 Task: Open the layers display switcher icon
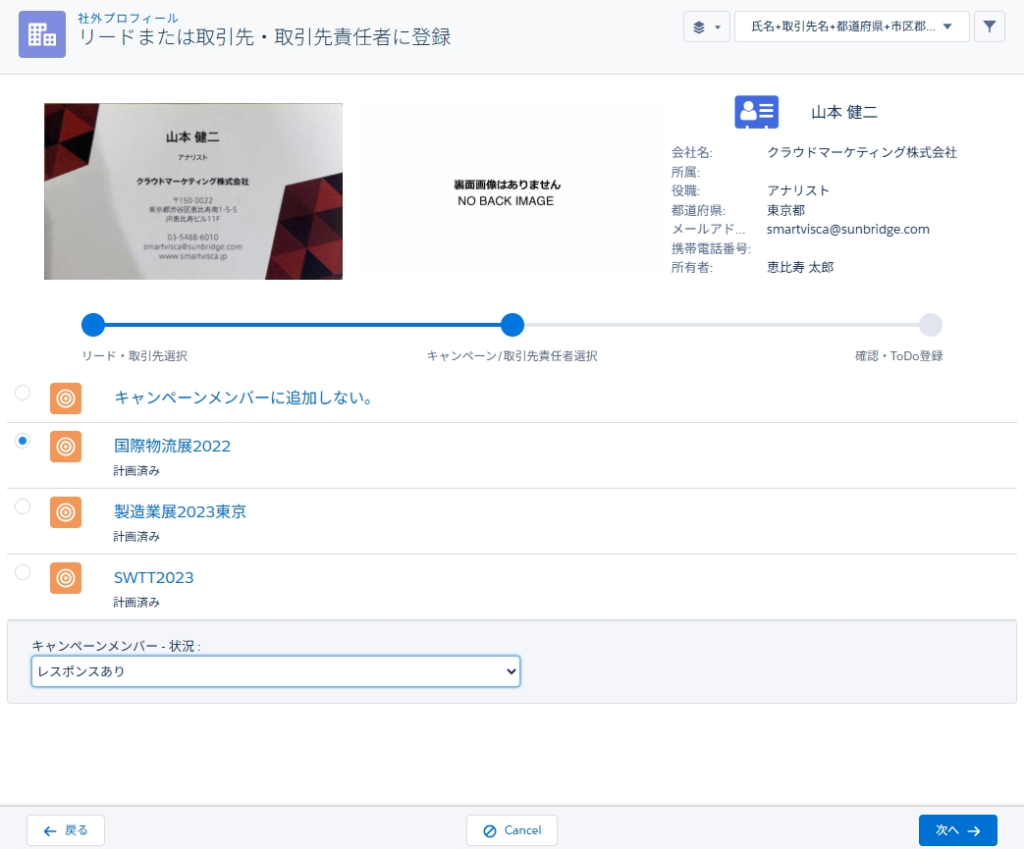[706, 27]
